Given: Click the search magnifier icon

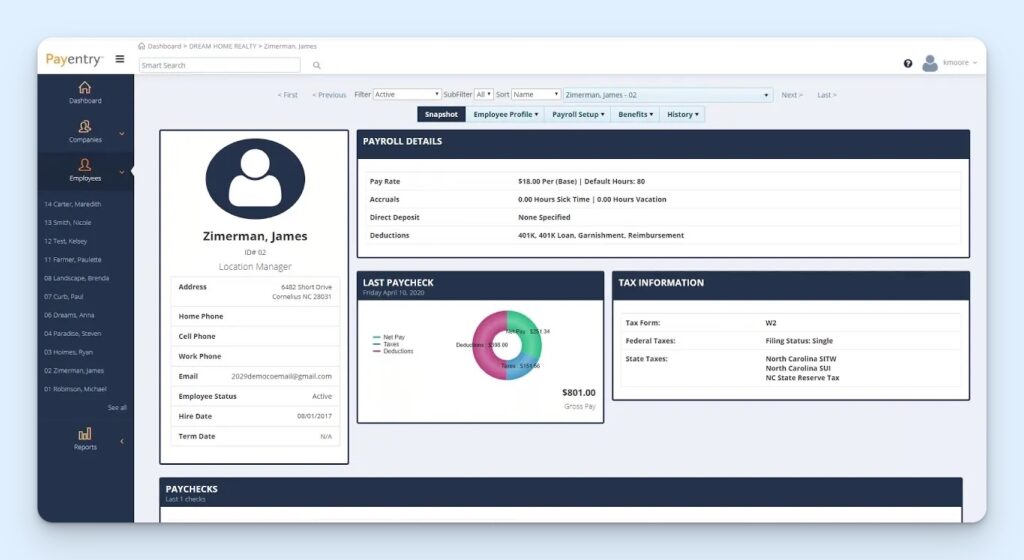Looking at the screenshot, I should click(317, 65).
